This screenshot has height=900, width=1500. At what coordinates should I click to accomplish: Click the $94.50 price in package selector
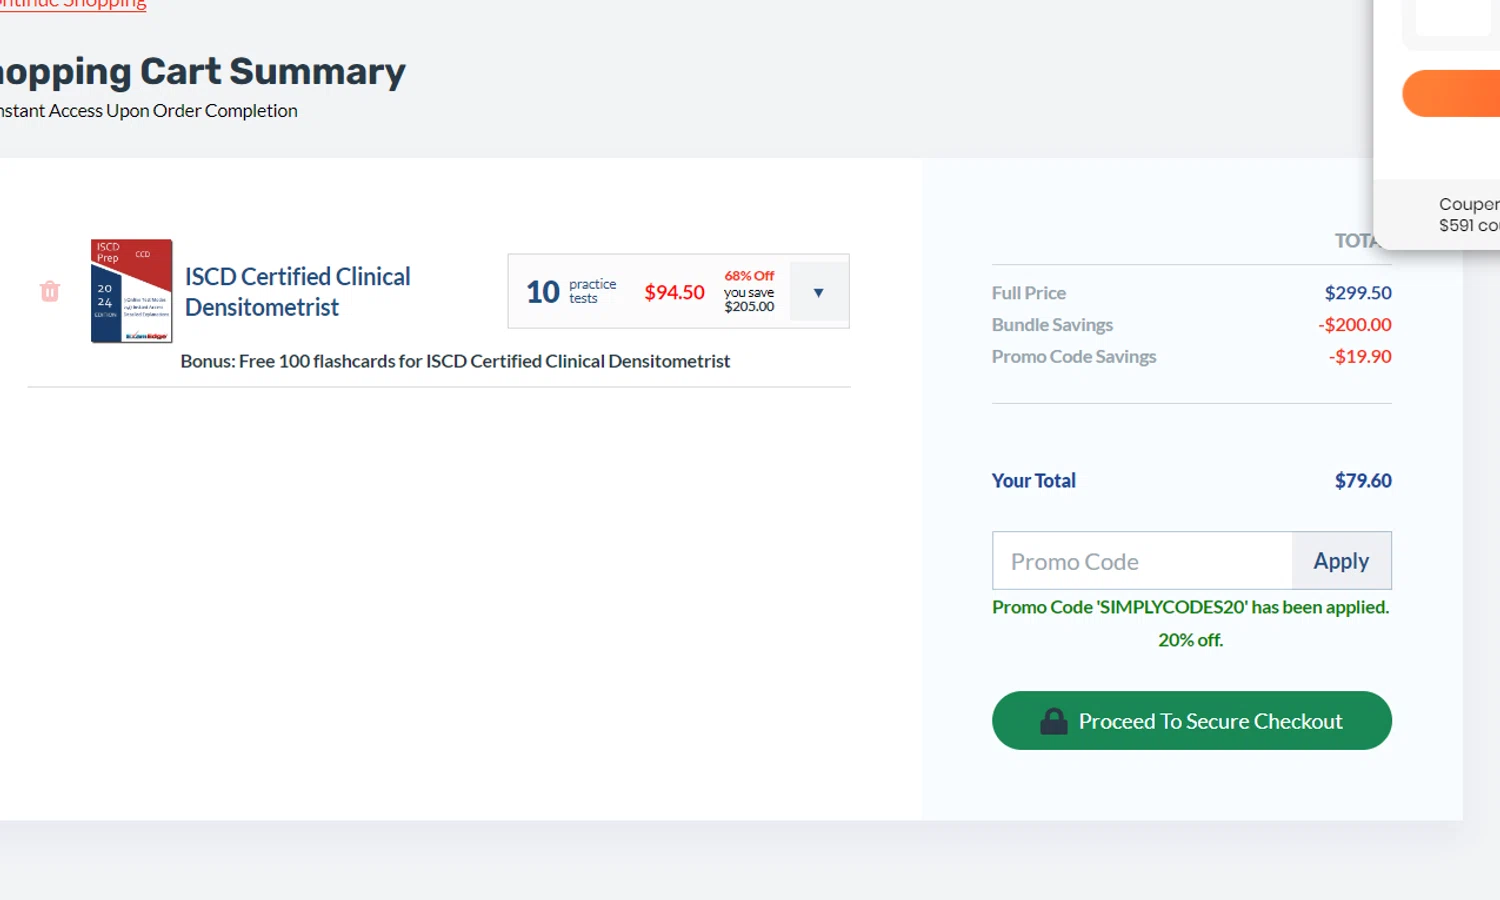[674, 292]
